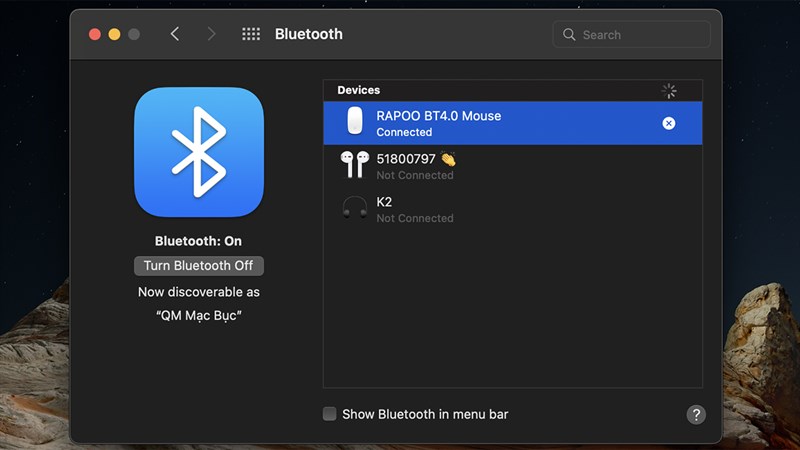Click the Now discoverable as label
This screenshot has height=450, width=800.
pos(198,292)
